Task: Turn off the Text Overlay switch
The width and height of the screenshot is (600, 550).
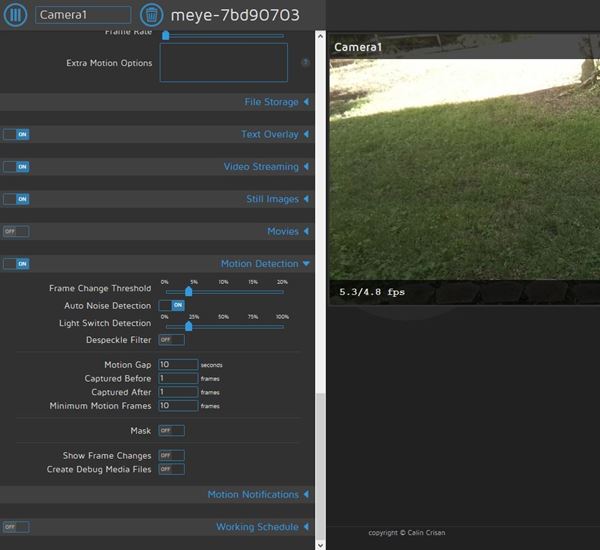Action: tap(16, 134)
